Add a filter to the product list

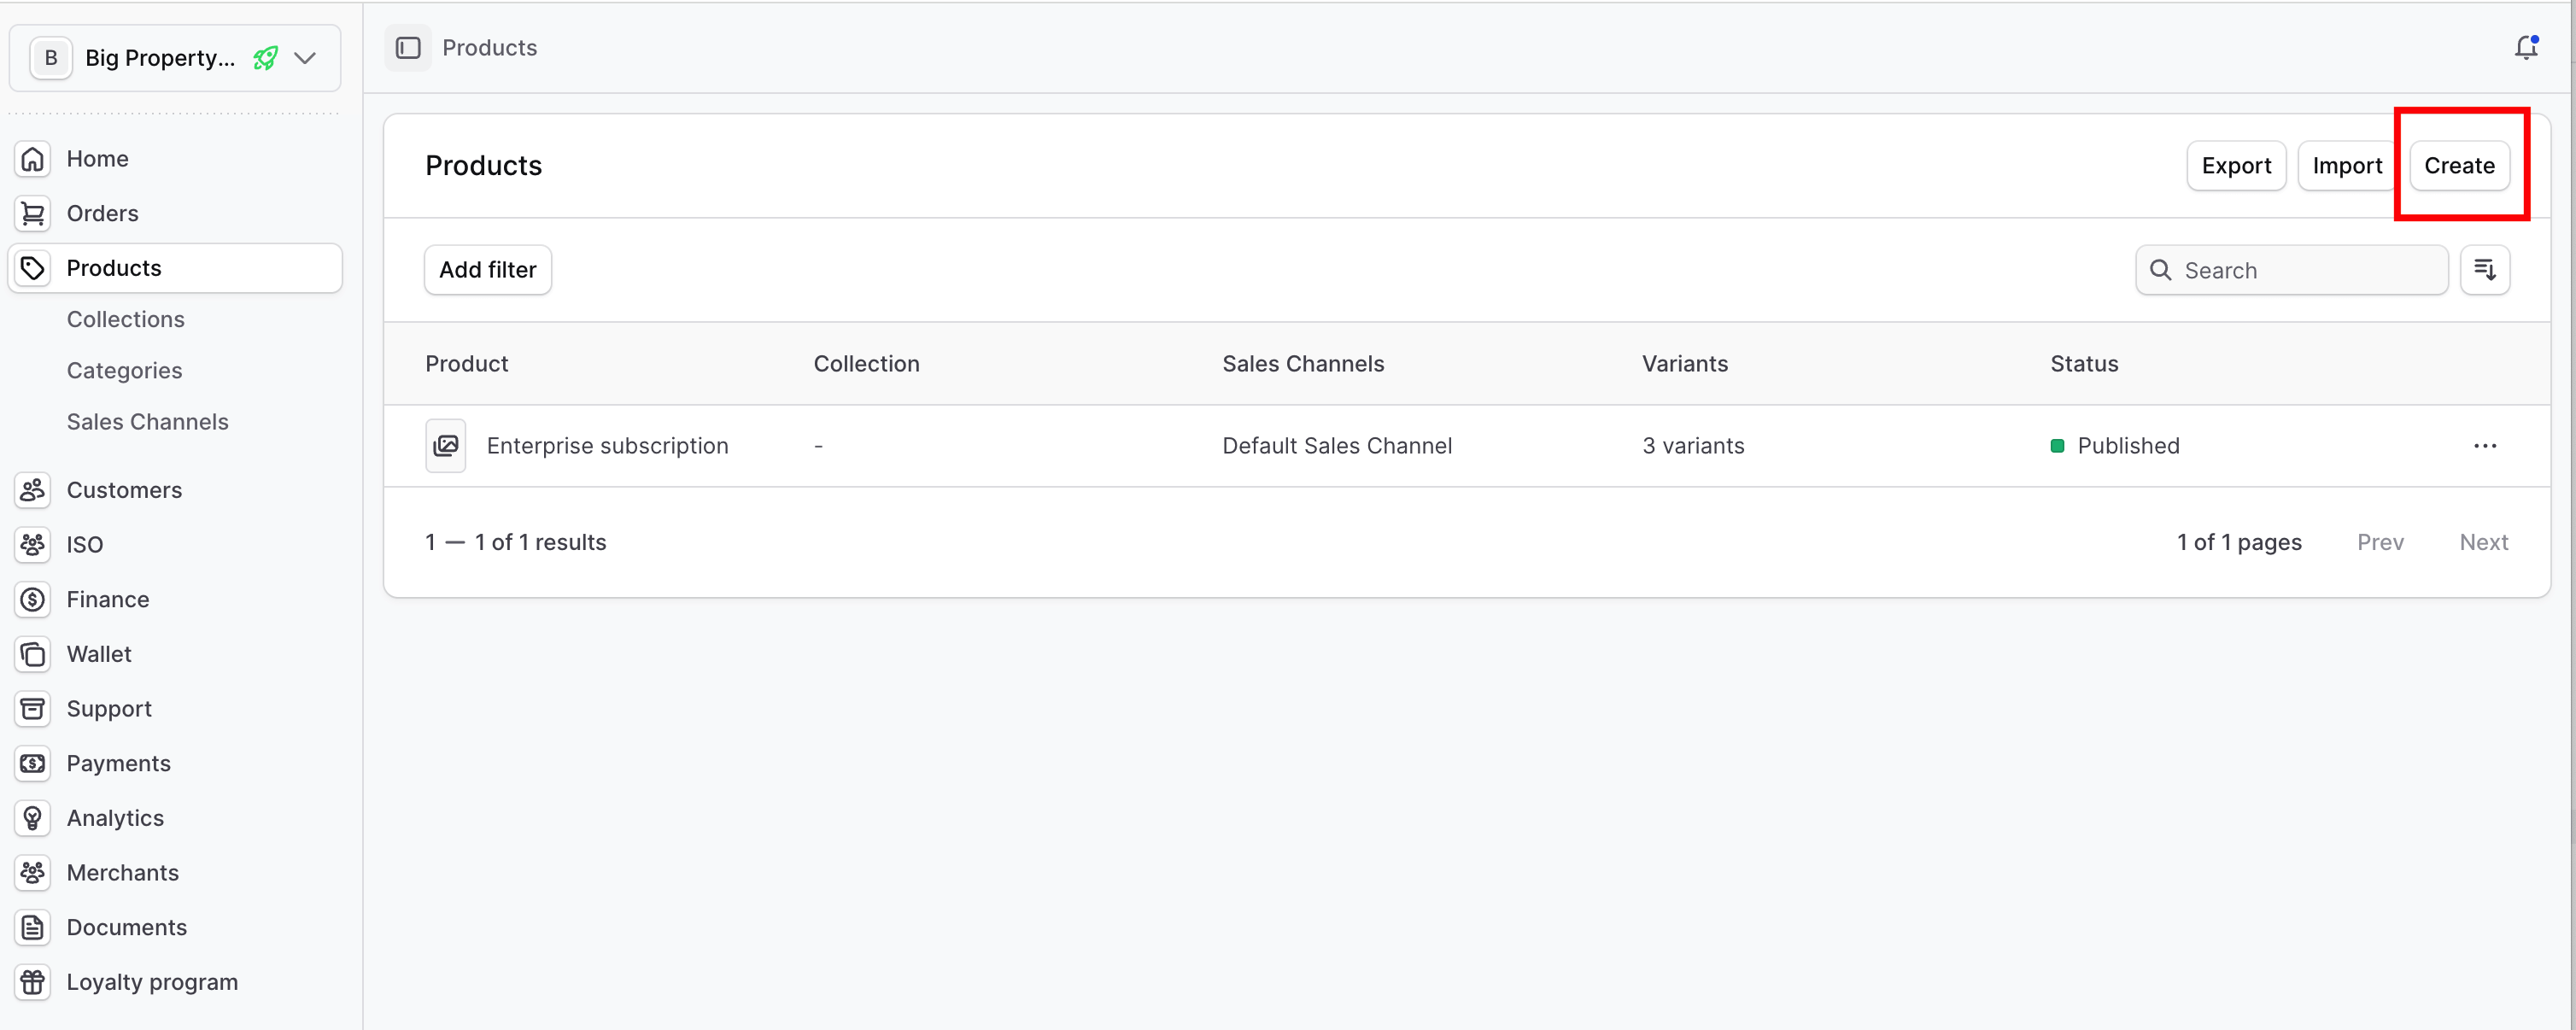(487, 269)
